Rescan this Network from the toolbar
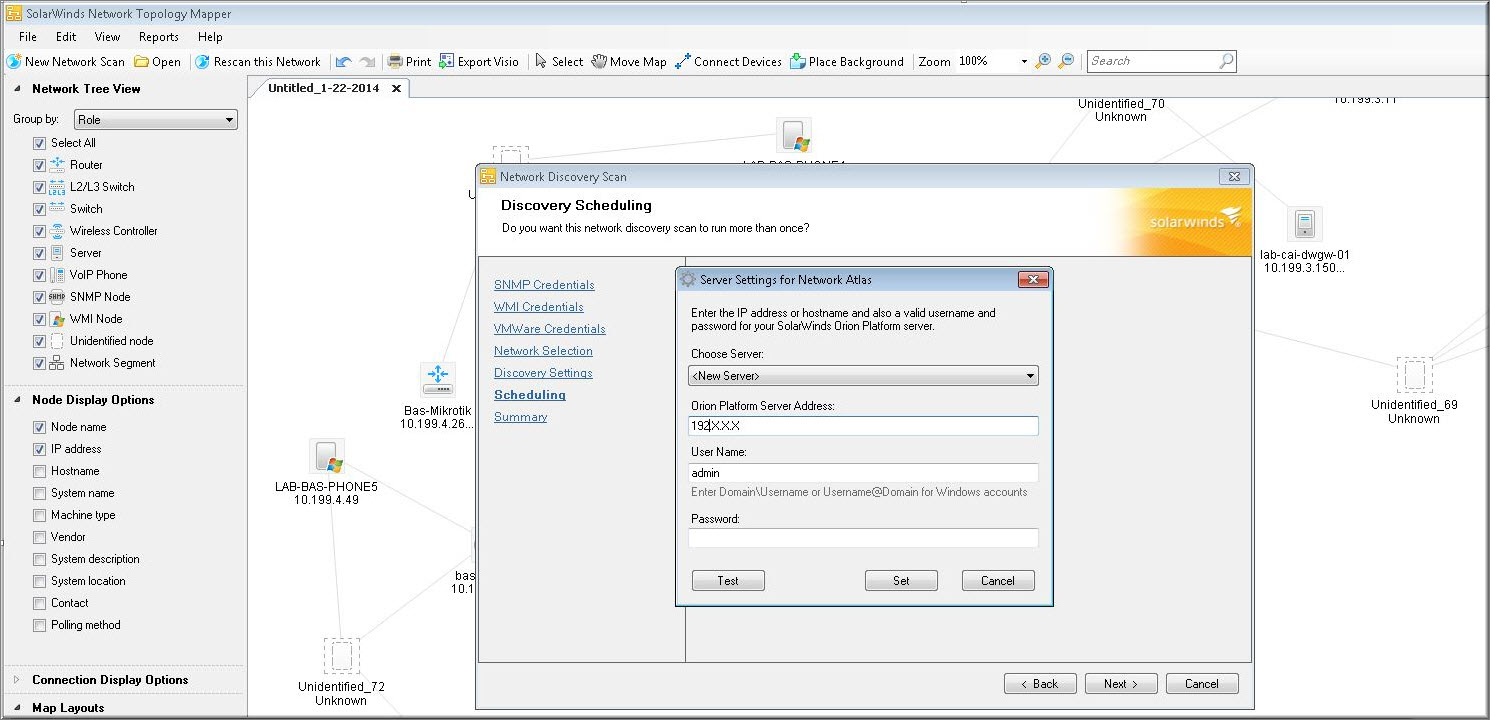Image resolution: width=1490 pixels, height=720 pixels. click(x=258, y=61)
